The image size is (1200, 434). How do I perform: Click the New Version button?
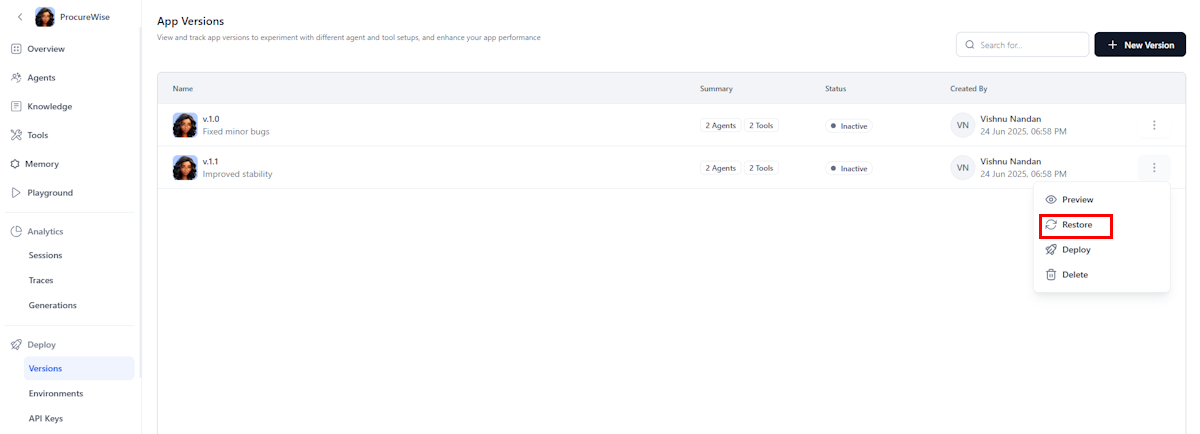pyautogui.click(x=1139, y=45)
